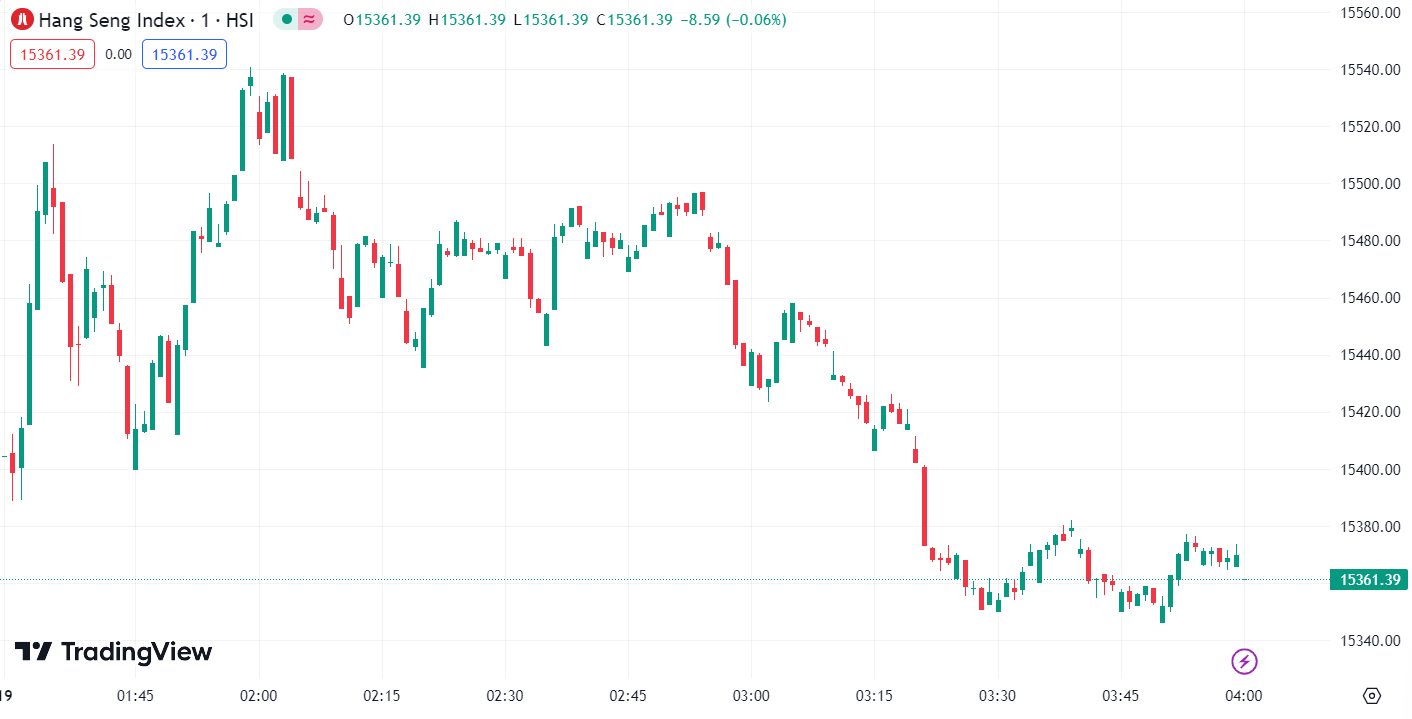
Task: Click the 15560.00 price axis label
Action: click(x=1370, y=13)
